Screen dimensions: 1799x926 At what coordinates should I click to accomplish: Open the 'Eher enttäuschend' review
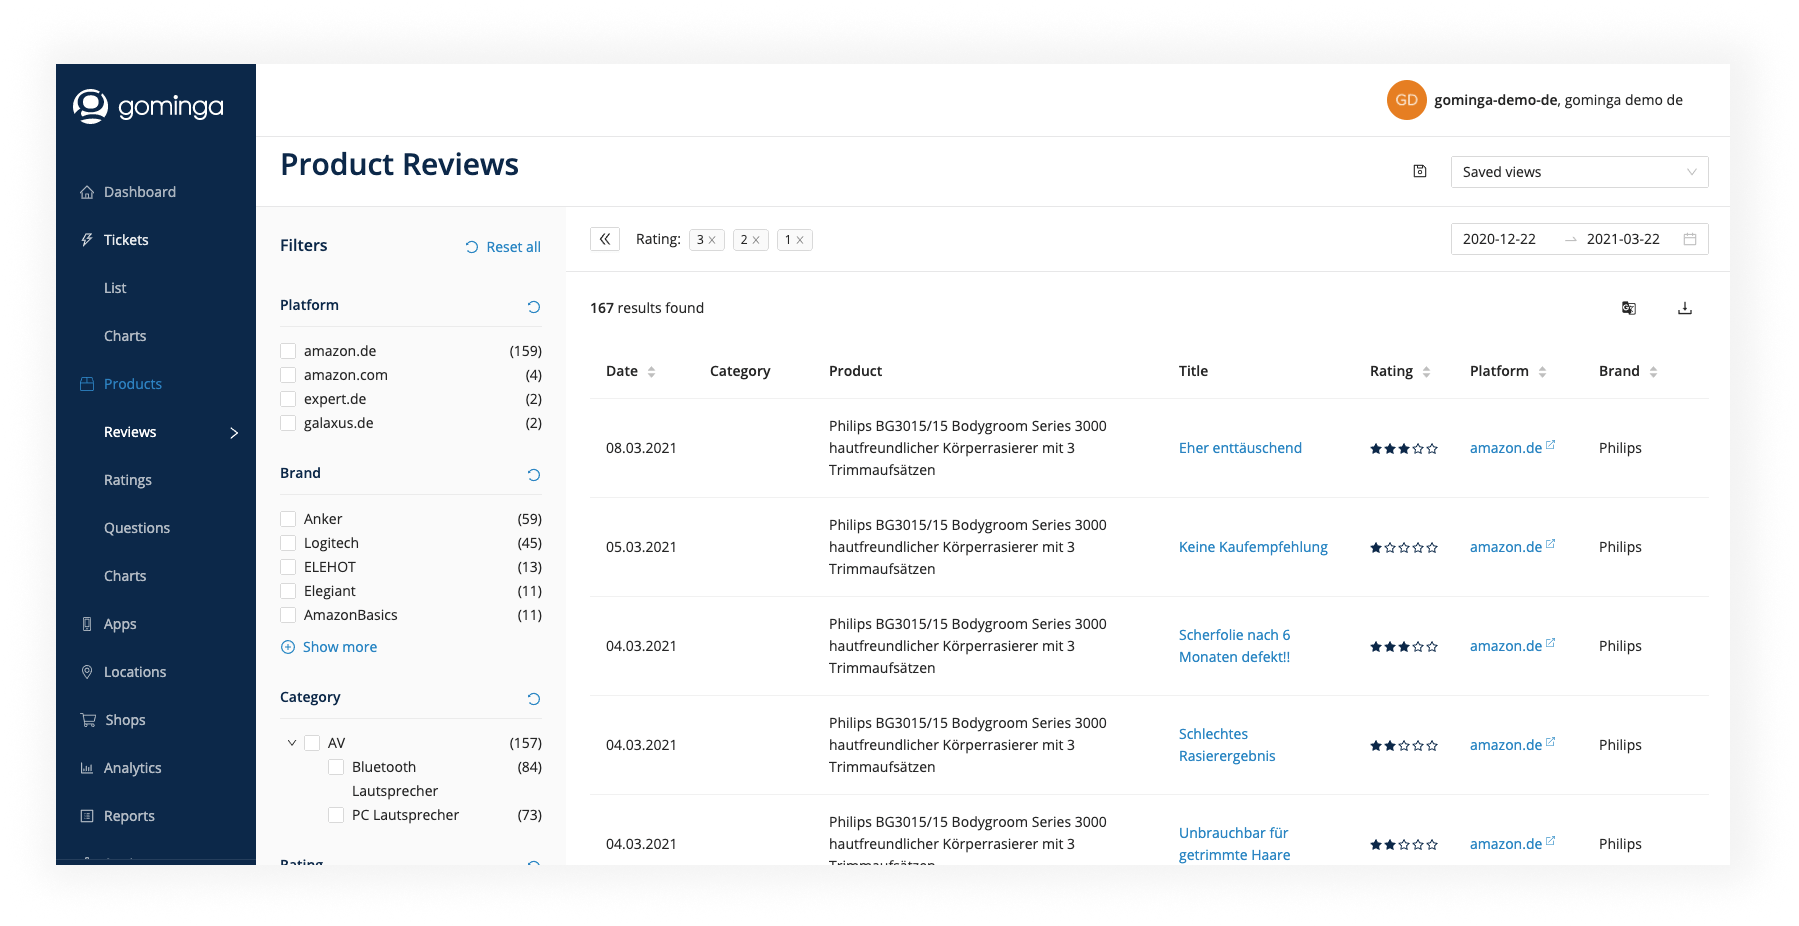1239,448
